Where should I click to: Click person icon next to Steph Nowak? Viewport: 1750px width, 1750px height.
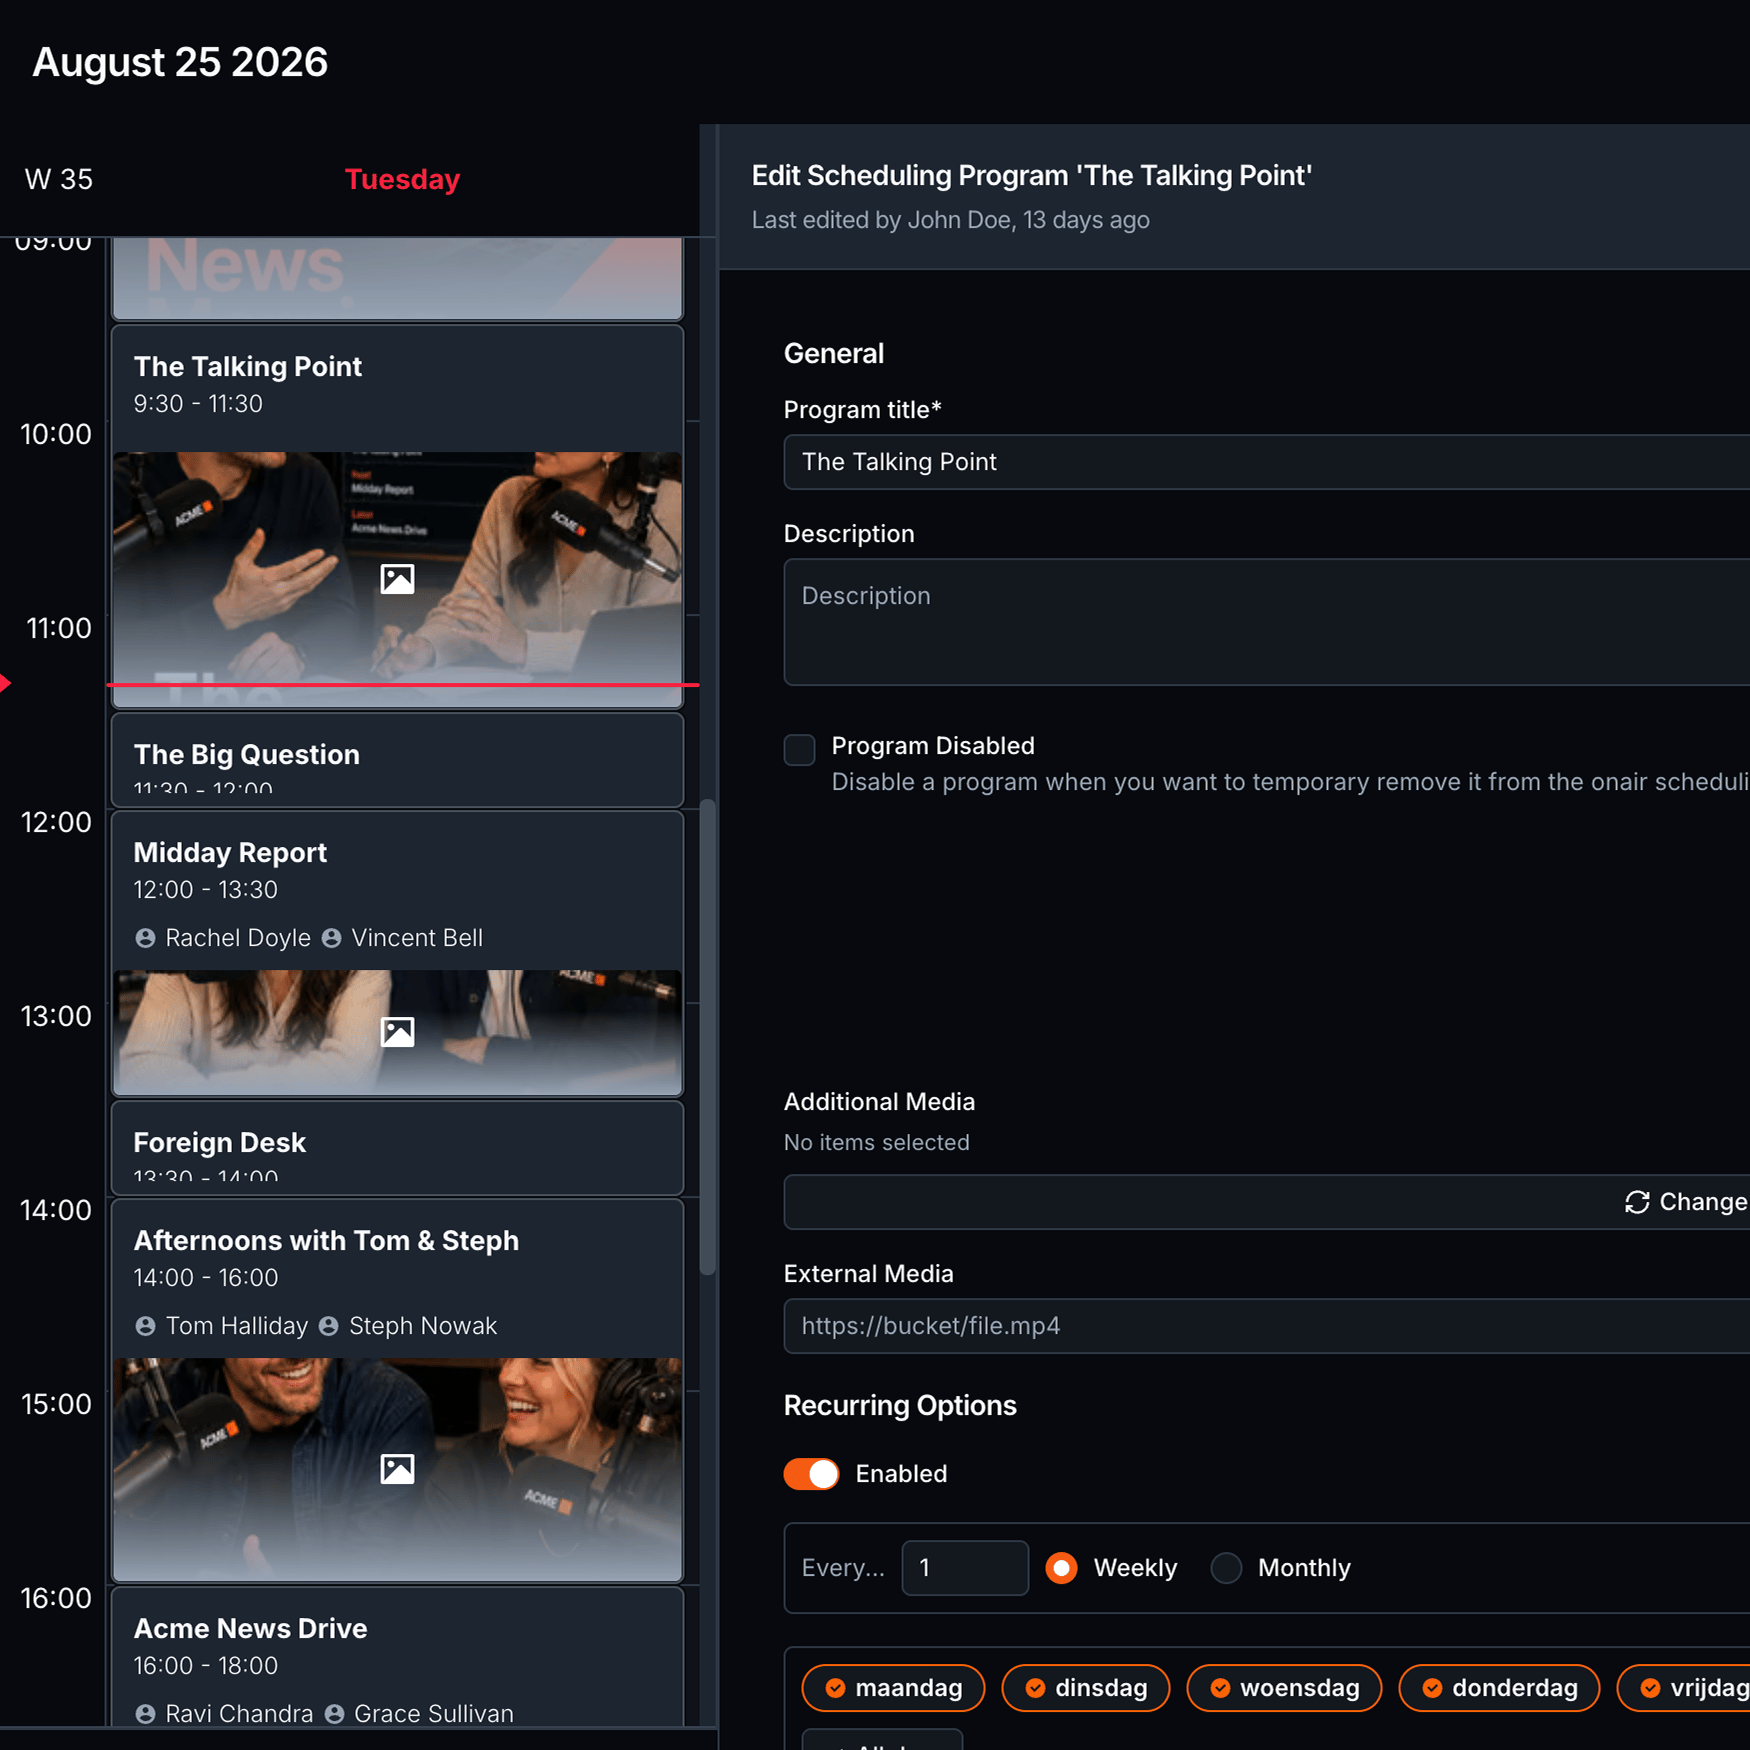point(328,1326)
